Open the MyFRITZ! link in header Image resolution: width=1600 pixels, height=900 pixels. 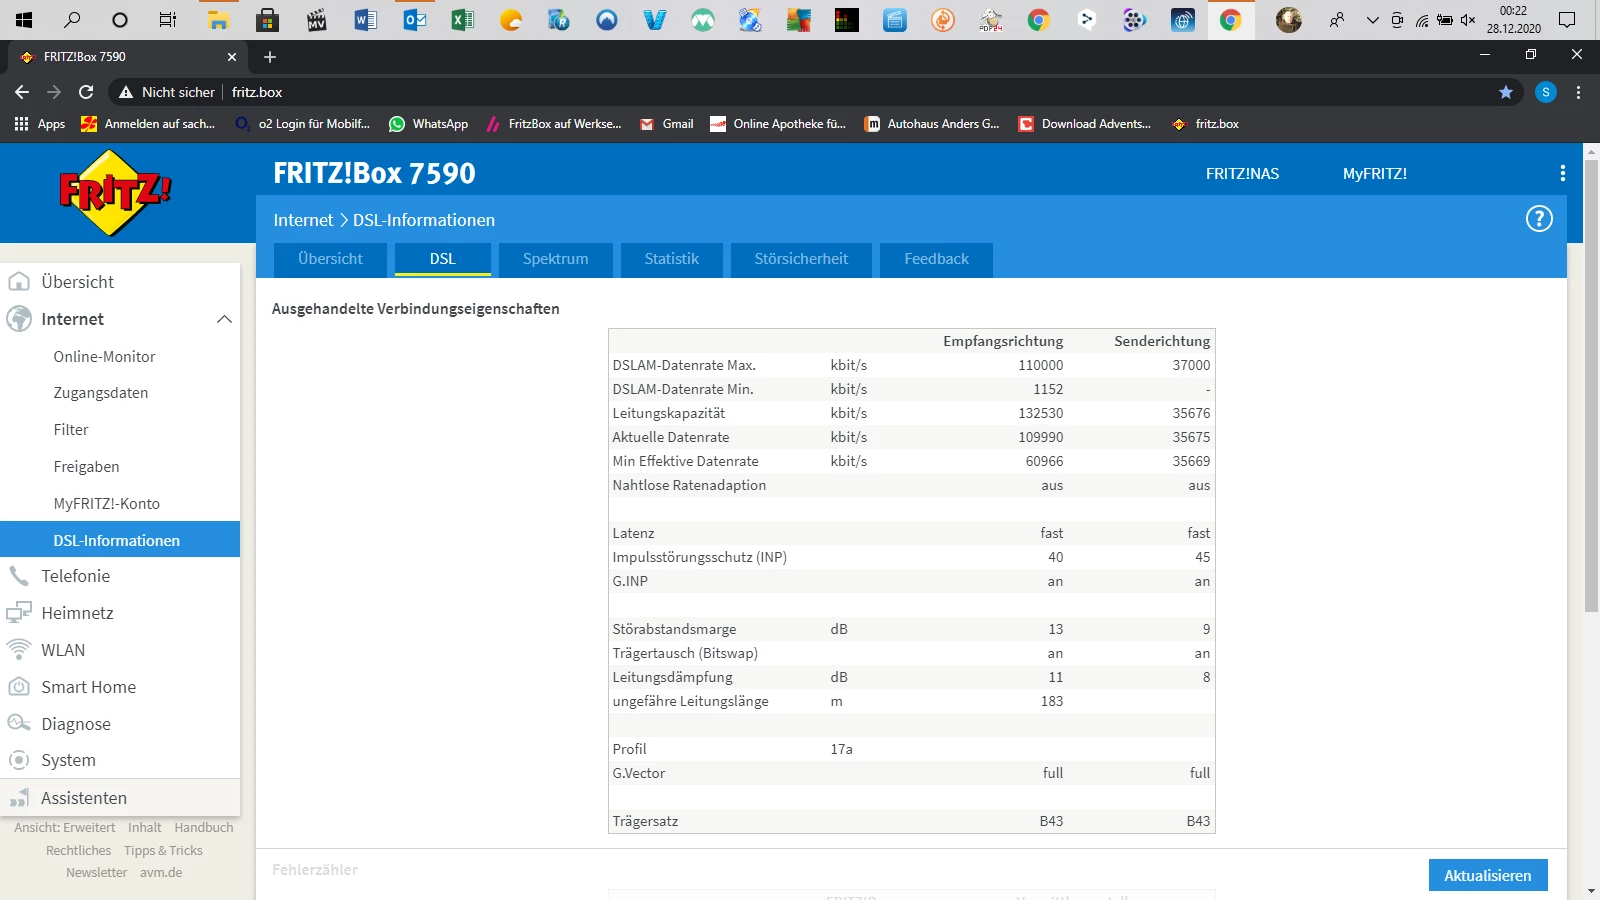1374,174
